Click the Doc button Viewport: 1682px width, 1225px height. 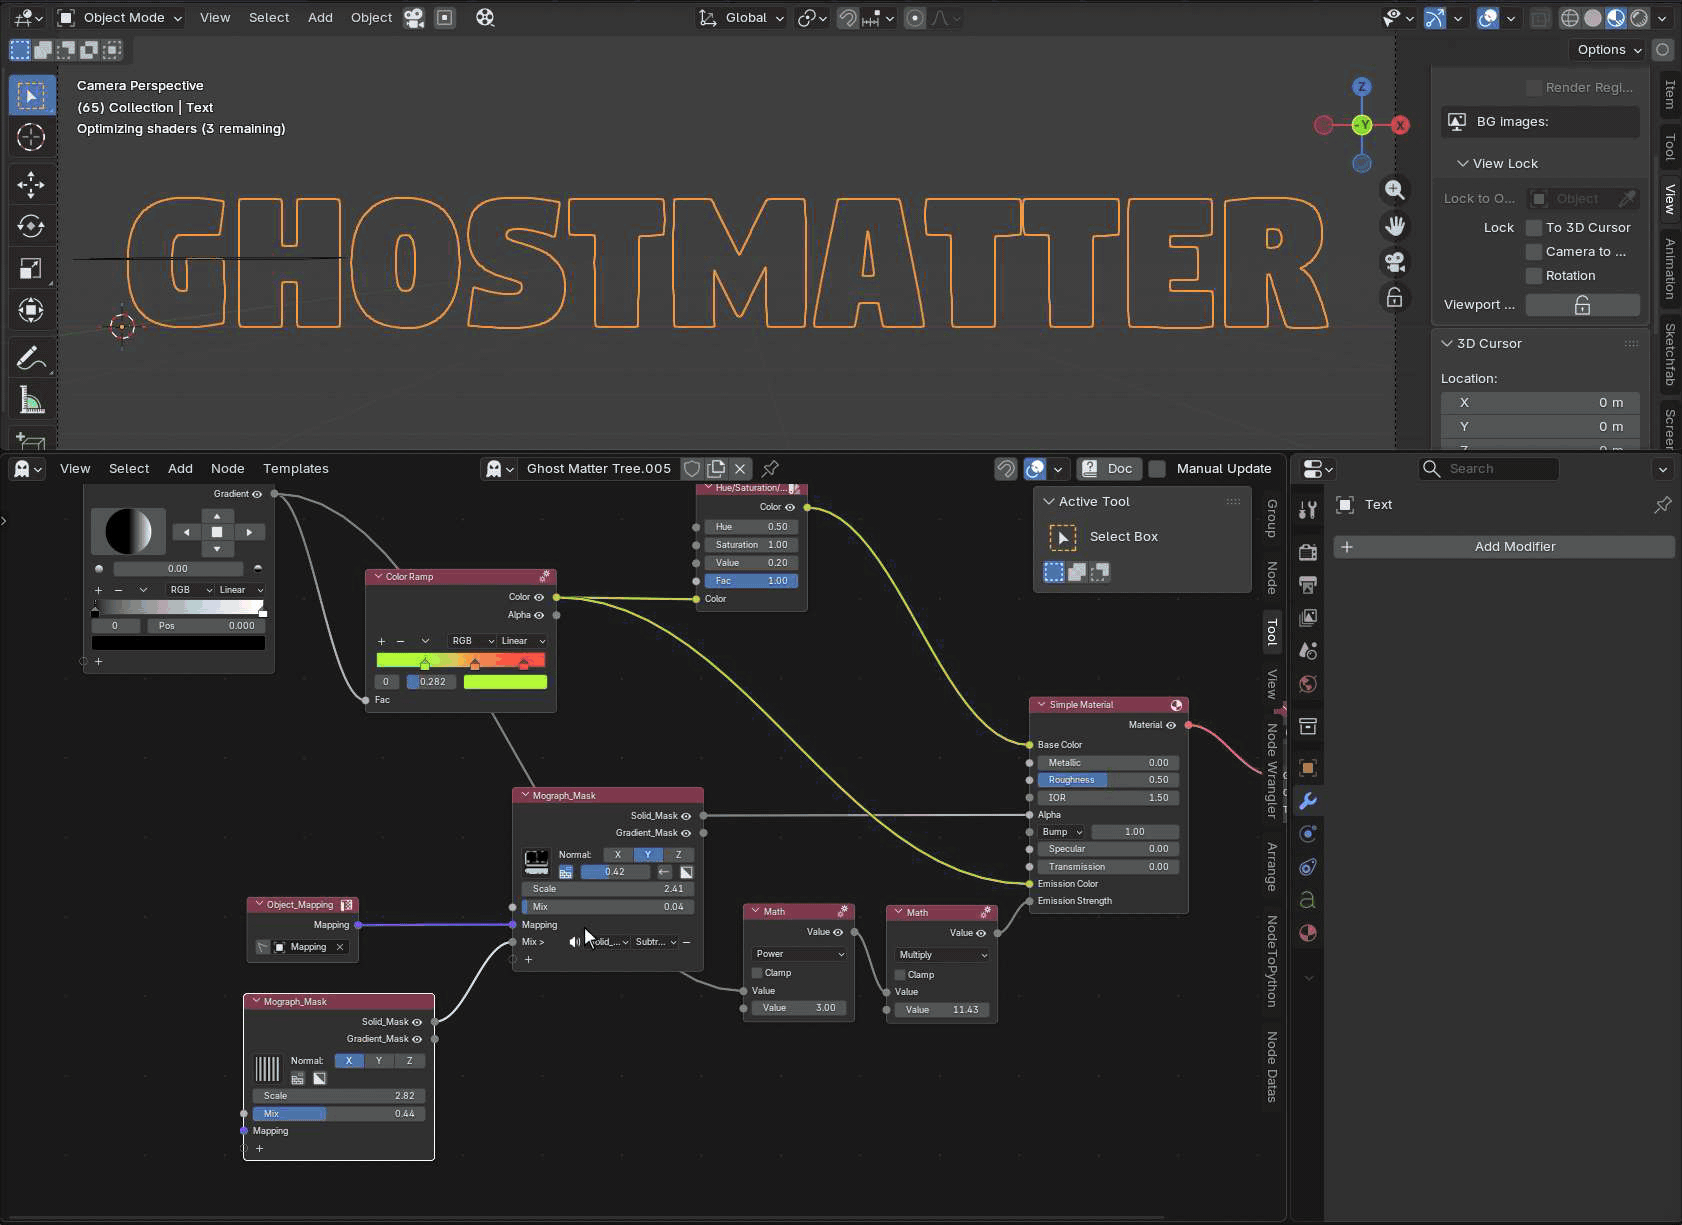click(1108, 468)
